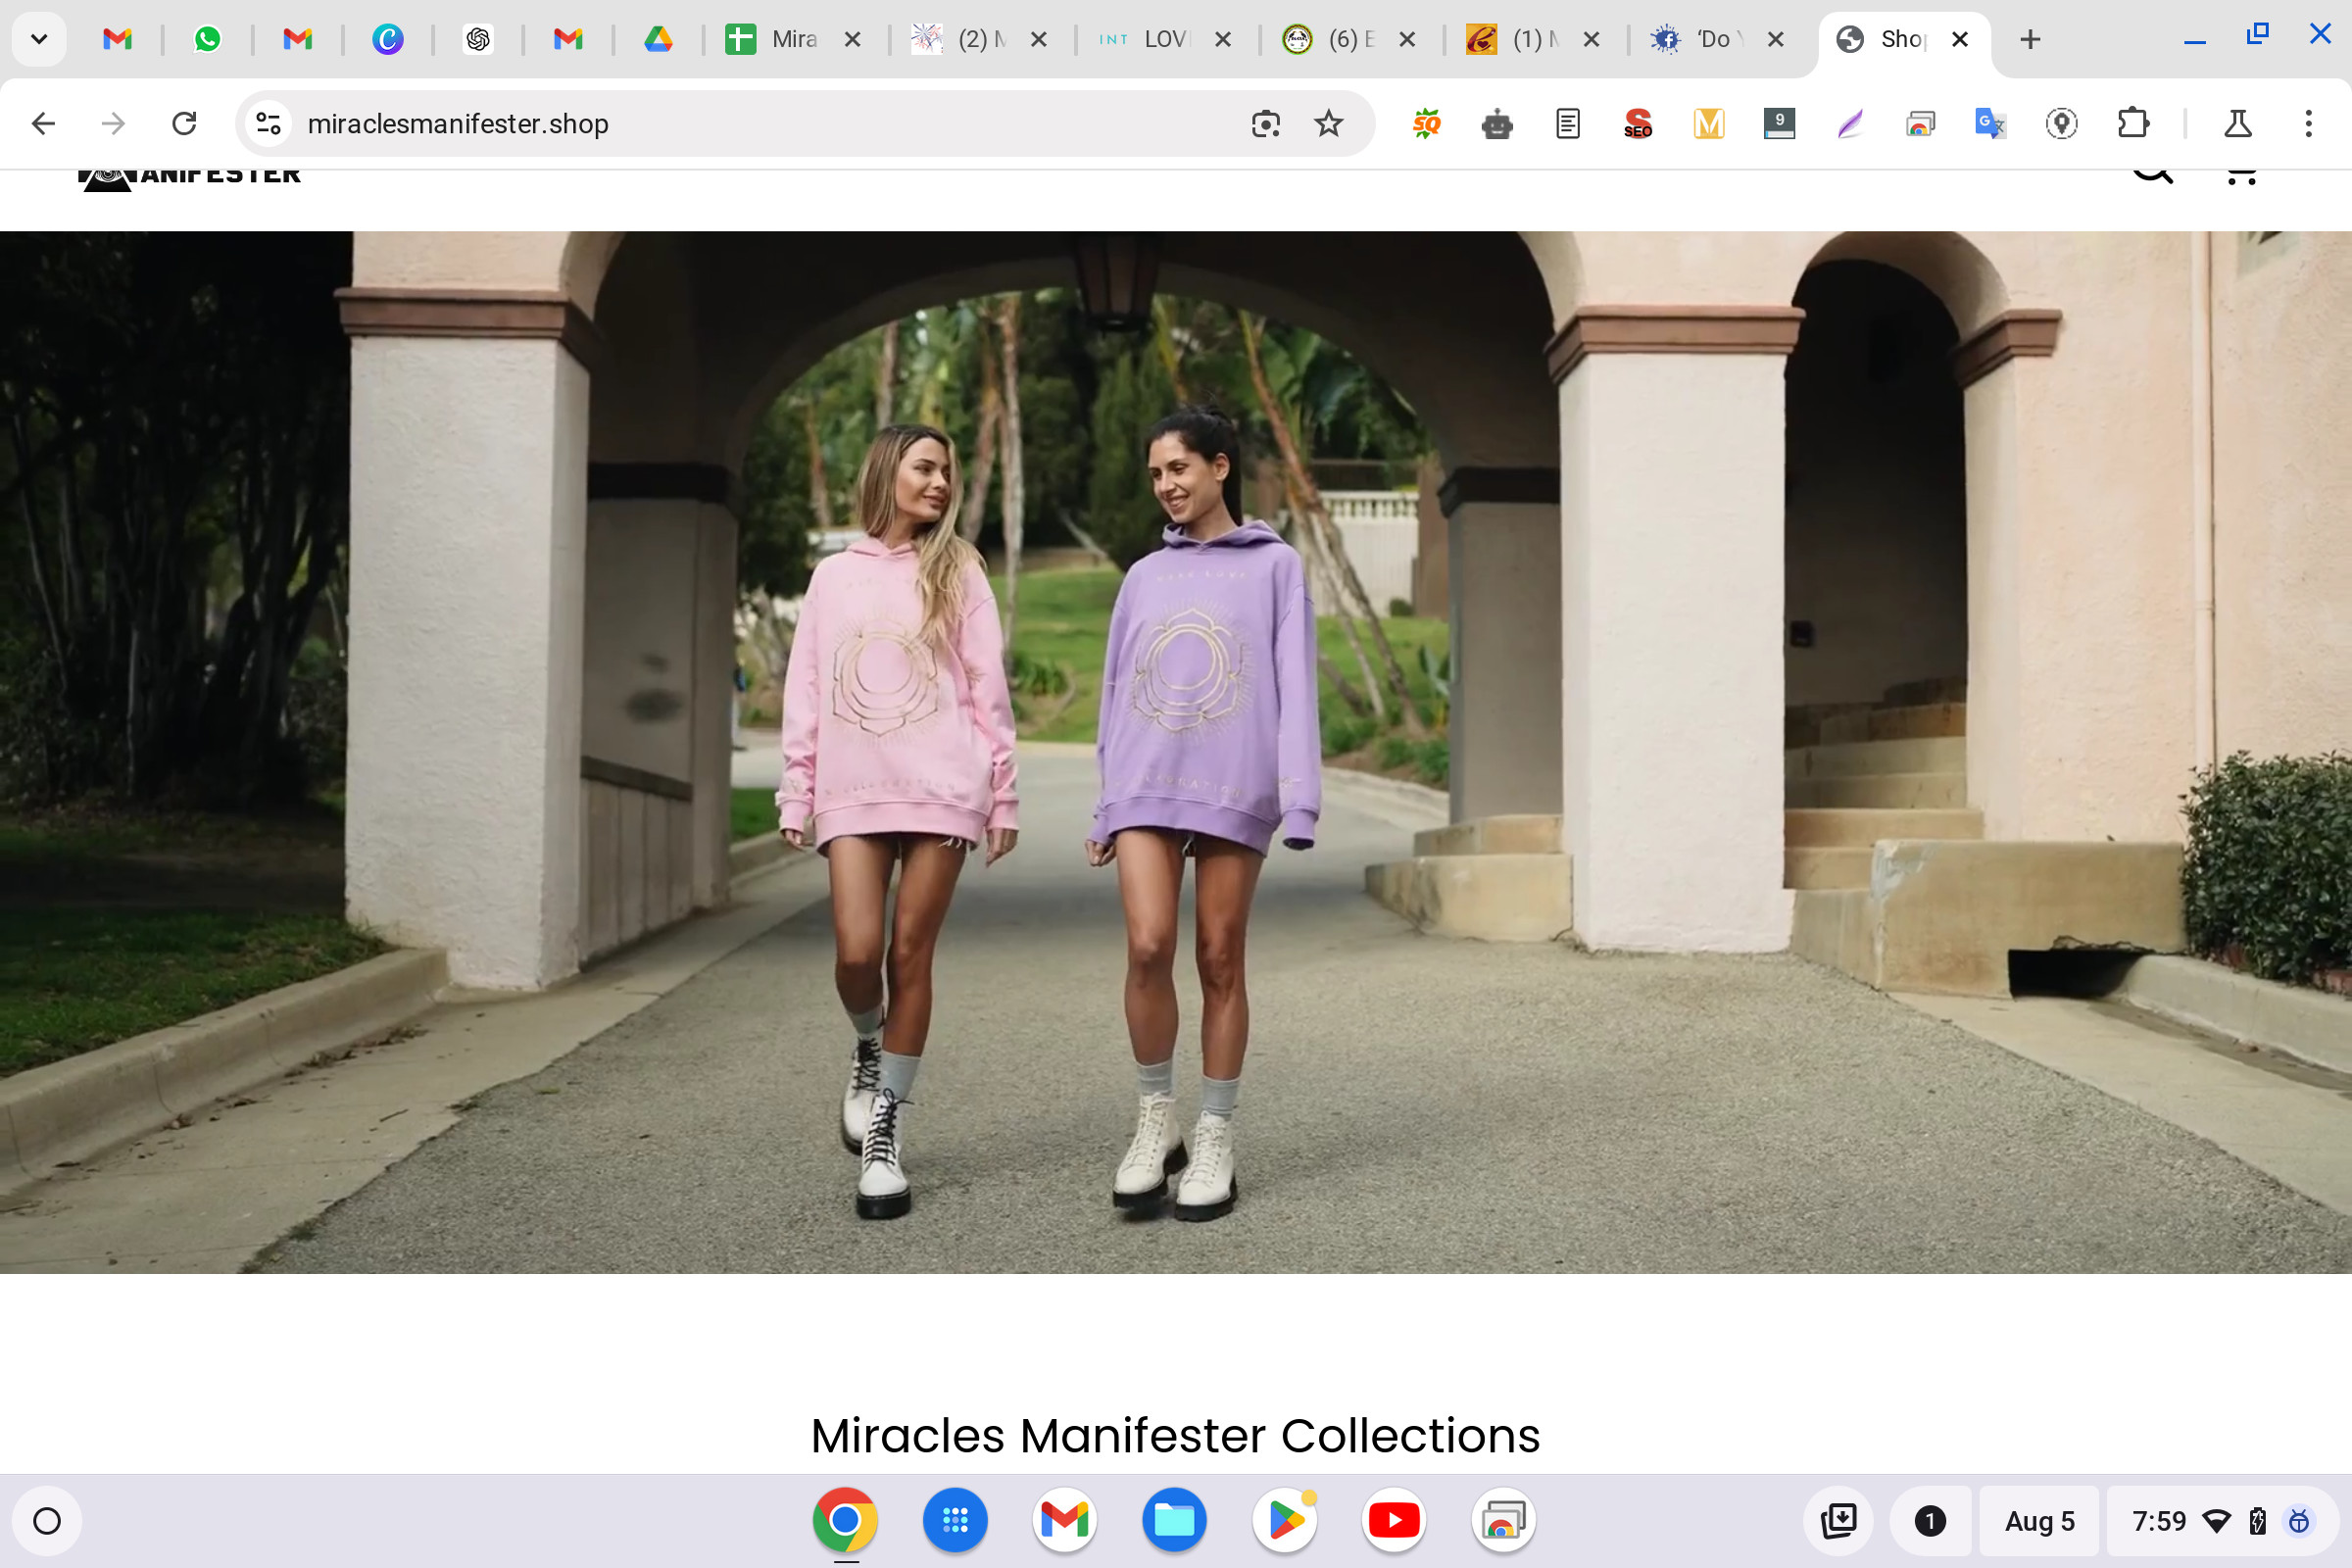Screen dimensions: 2352x1568
Task: Switch to the pinned WhatsApp tab
Action: click(207, 39)
